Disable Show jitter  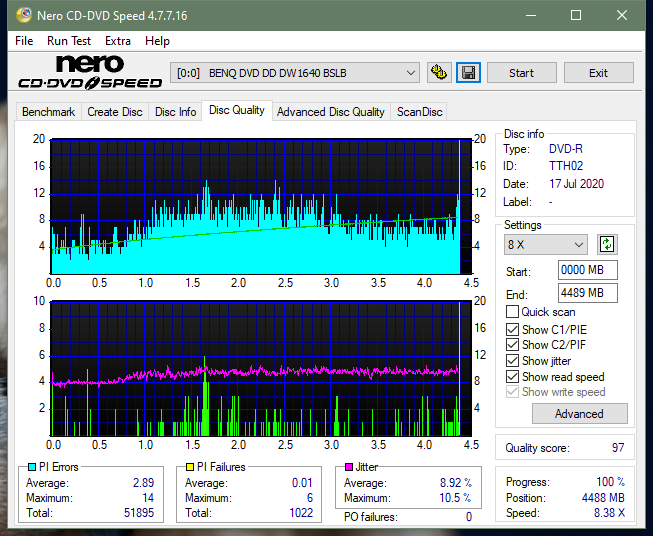[x=512, y=361]
